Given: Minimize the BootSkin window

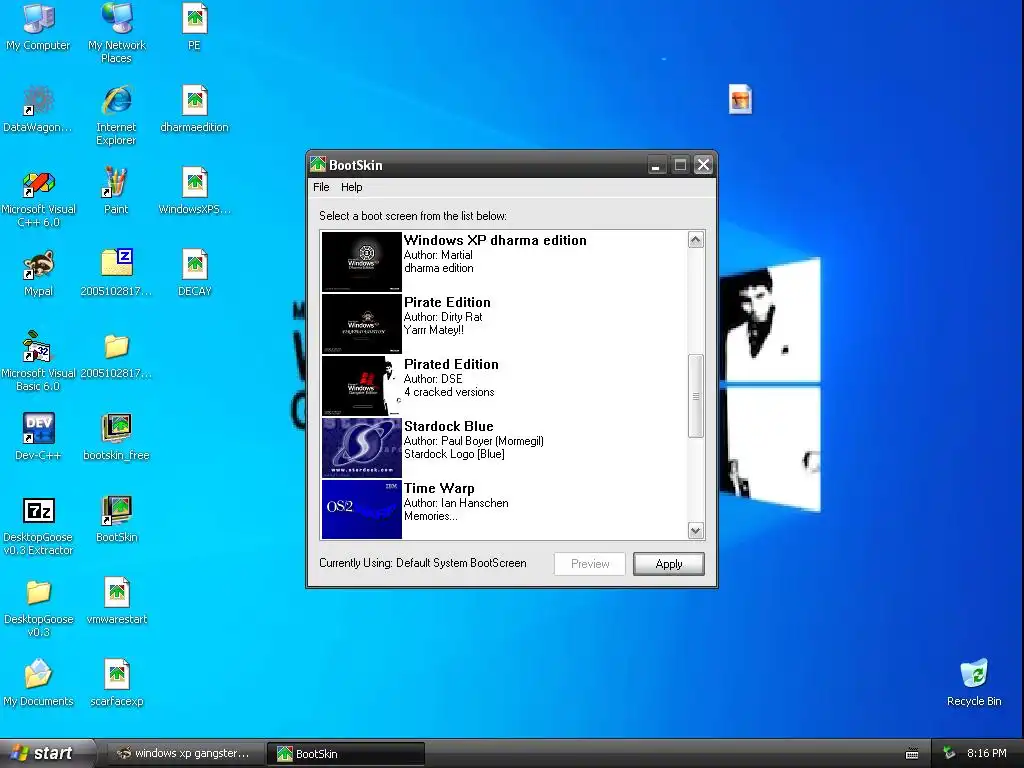Looking at the screenshot, I should 656,165.
